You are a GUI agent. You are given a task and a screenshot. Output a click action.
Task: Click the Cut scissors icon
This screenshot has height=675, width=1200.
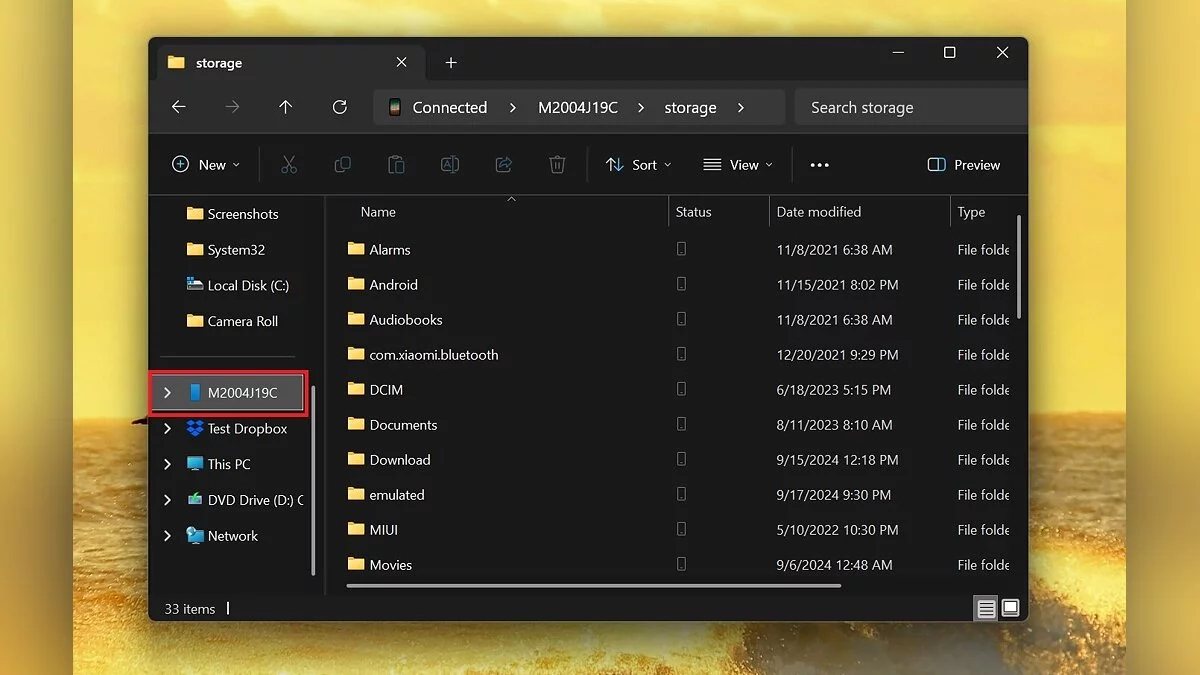[x=289, y=165]
